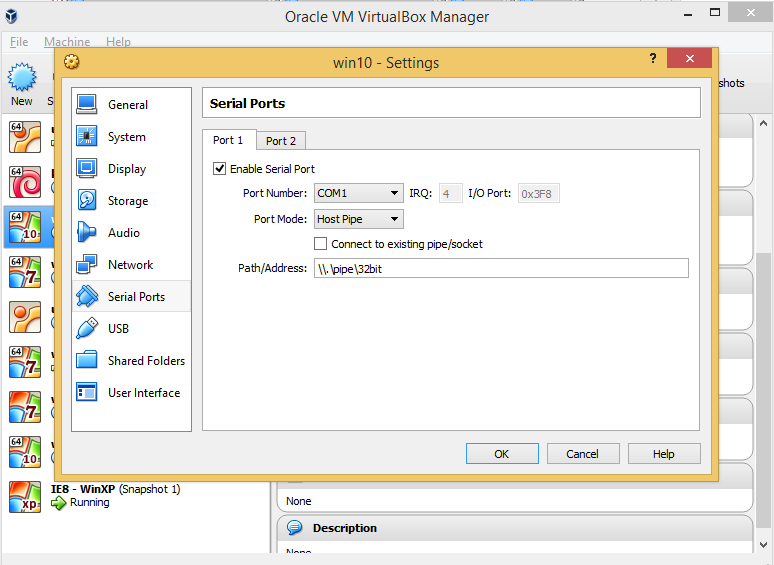Image resolution: width=774 pixels, height=565 pixels.
Task: Click the New VM starburst icon
Action: (x=22, y=77)
